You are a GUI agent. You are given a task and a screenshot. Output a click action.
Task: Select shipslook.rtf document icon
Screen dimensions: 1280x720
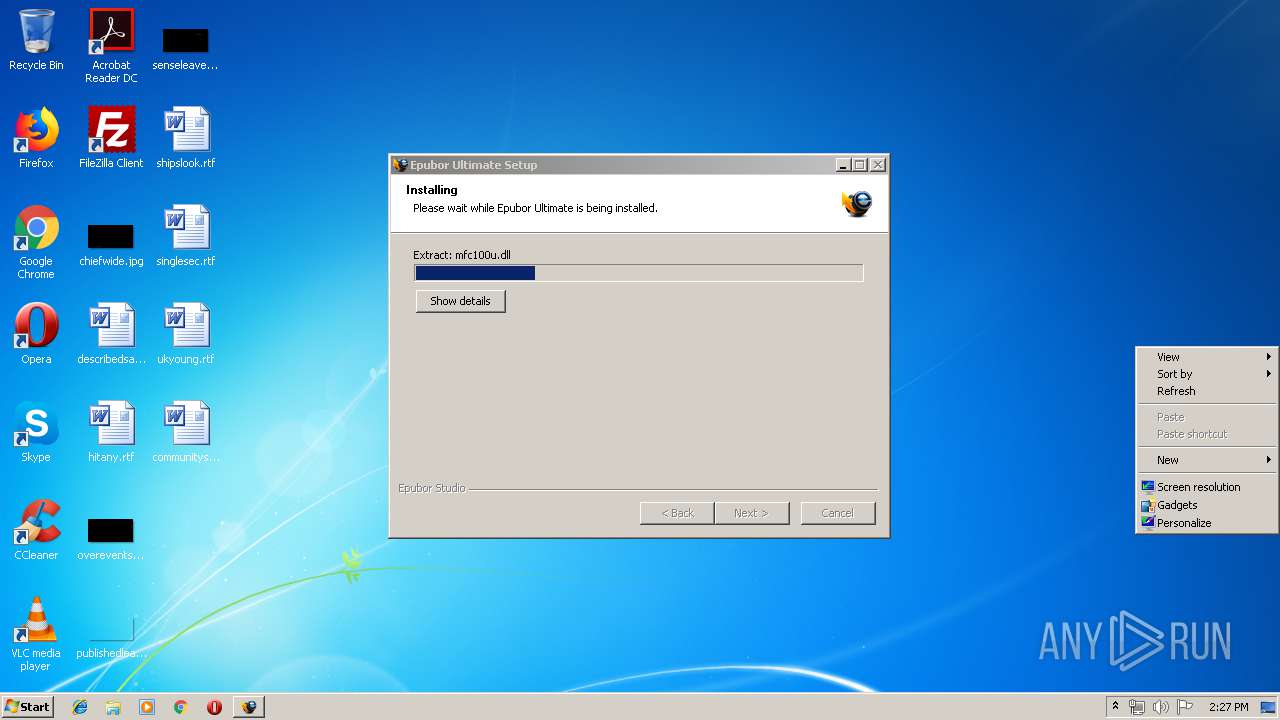click(185, 138)
